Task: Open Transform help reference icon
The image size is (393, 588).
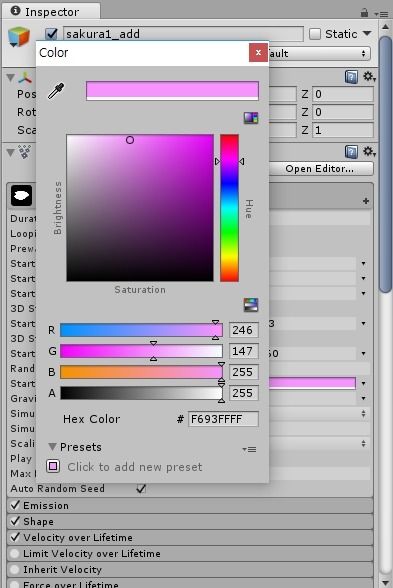Action: pos(351,77)
